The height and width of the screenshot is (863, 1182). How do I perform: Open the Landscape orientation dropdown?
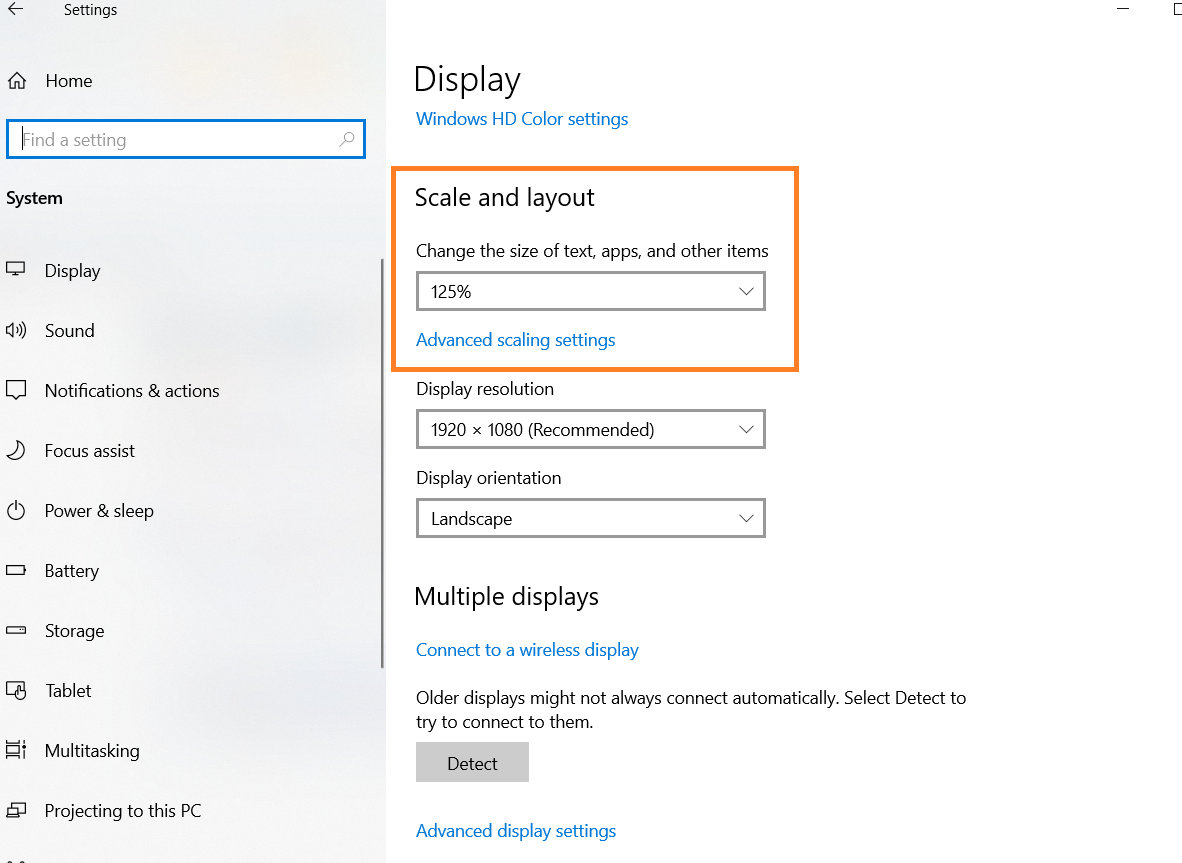590,519
